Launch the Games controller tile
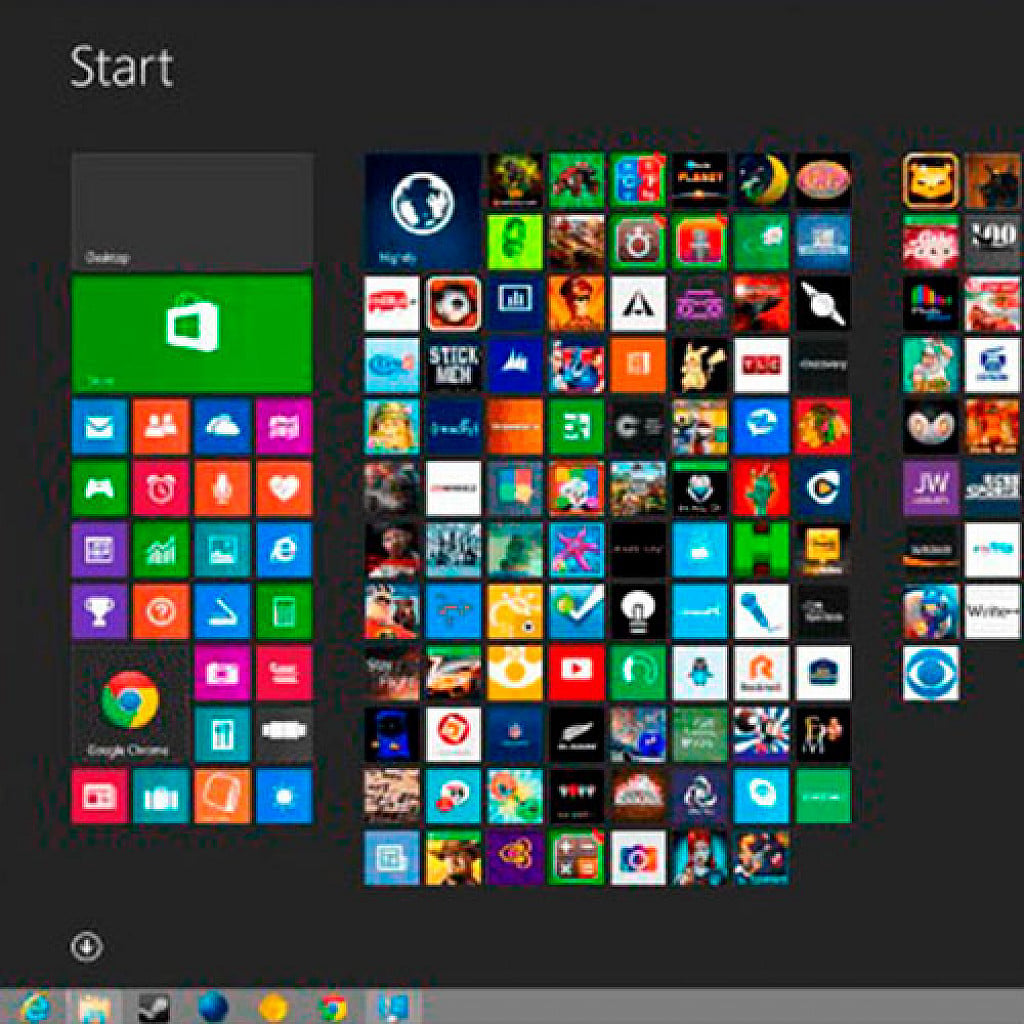Screen dimensions: 1024x1024 coord(99,488)
